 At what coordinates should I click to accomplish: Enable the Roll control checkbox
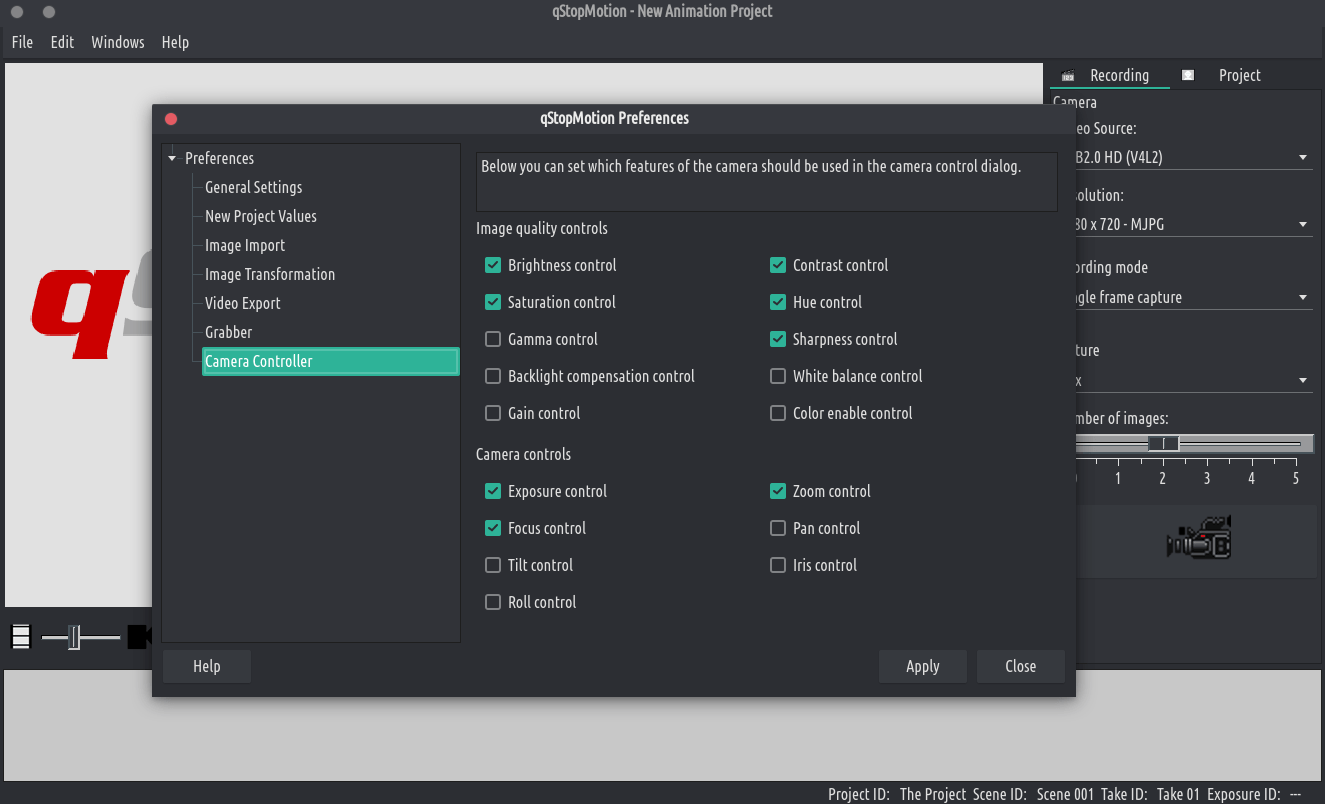[493, 602]
